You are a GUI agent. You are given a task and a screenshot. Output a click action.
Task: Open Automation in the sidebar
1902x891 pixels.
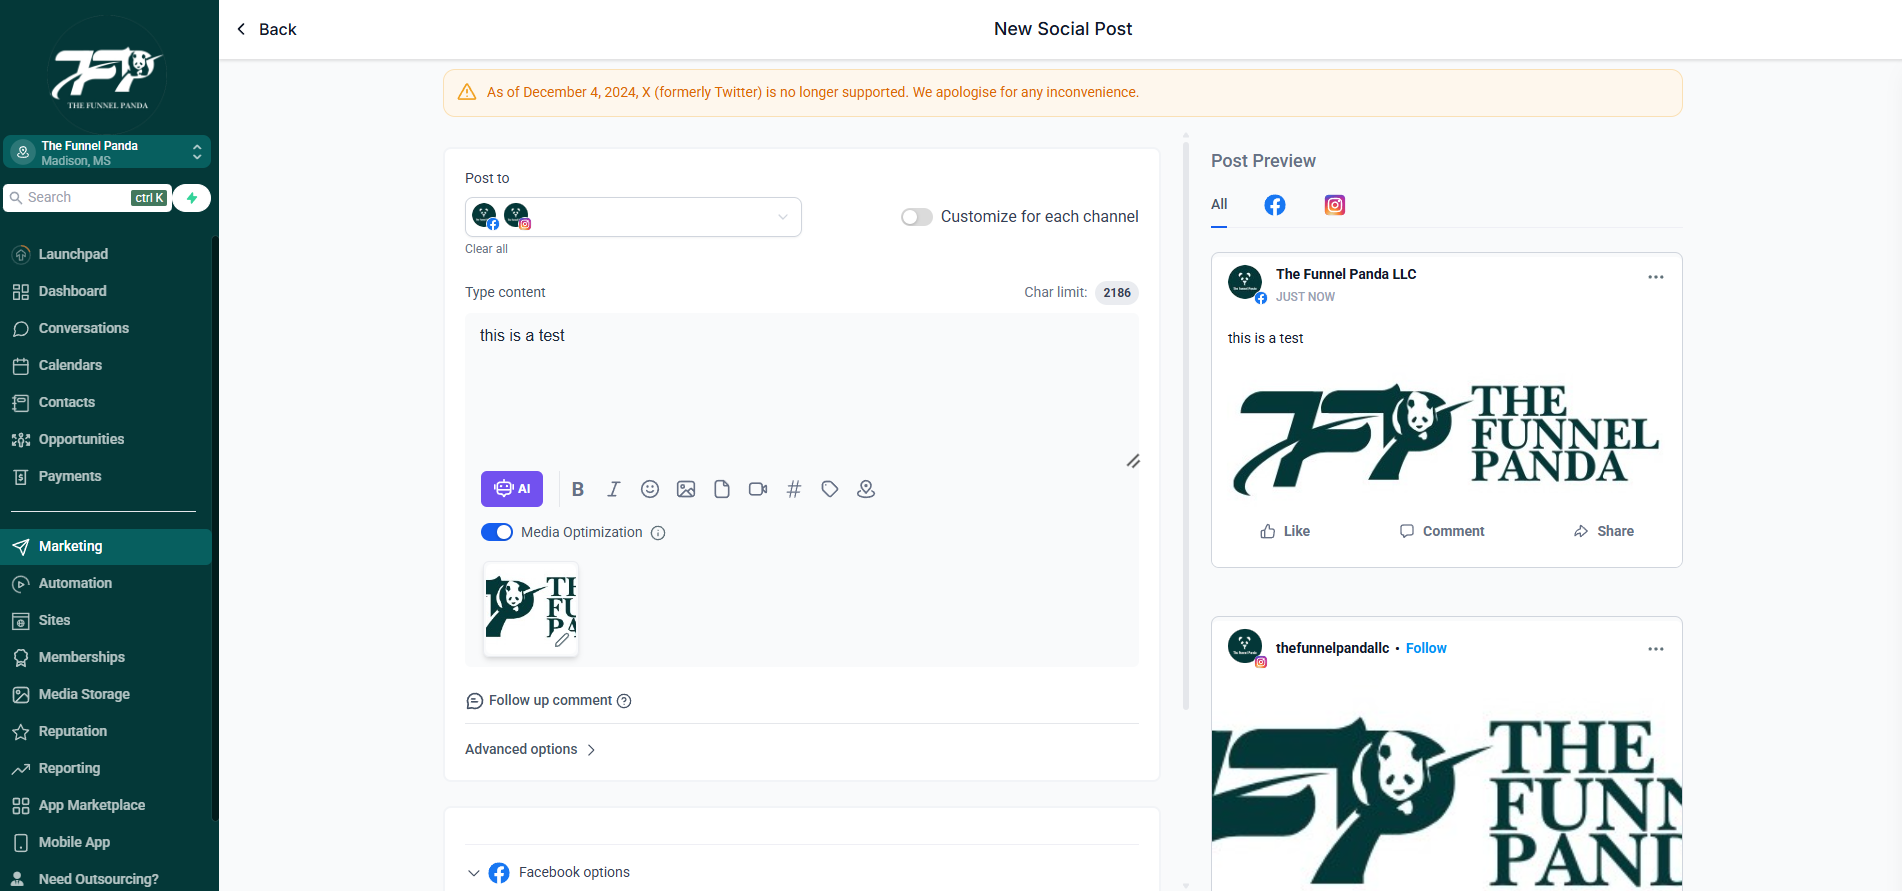pyautogui.click(x=75, y=583)
